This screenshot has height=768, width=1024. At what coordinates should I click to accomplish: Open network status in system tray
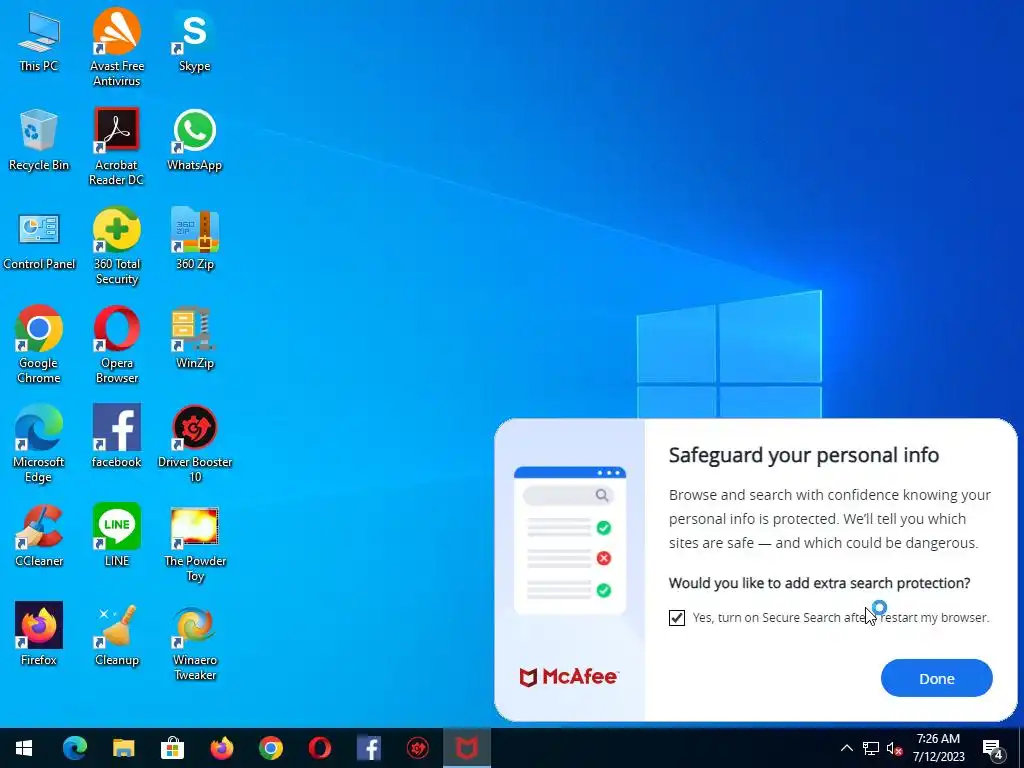[871, 748]
